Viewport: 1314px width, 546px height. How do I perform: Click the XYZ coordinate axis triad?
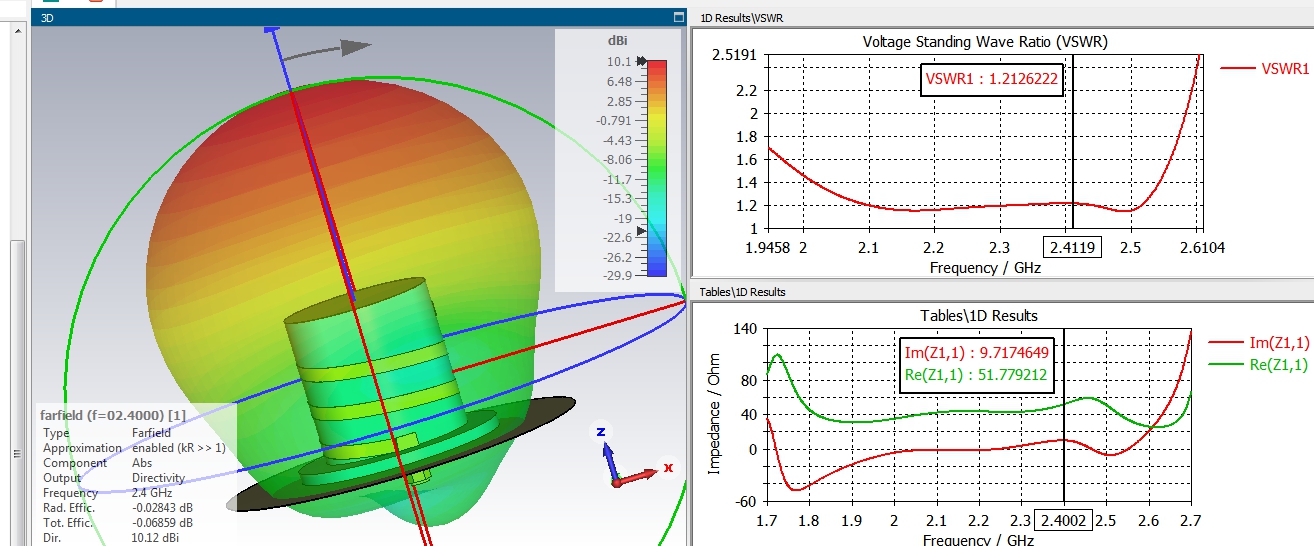(636, 456)
